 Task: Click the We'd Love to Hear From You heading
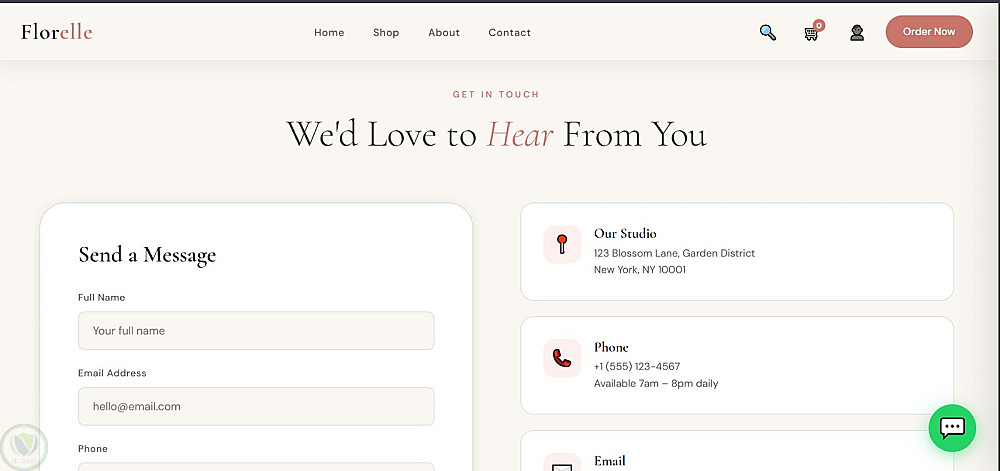click(x=496, y=134)
